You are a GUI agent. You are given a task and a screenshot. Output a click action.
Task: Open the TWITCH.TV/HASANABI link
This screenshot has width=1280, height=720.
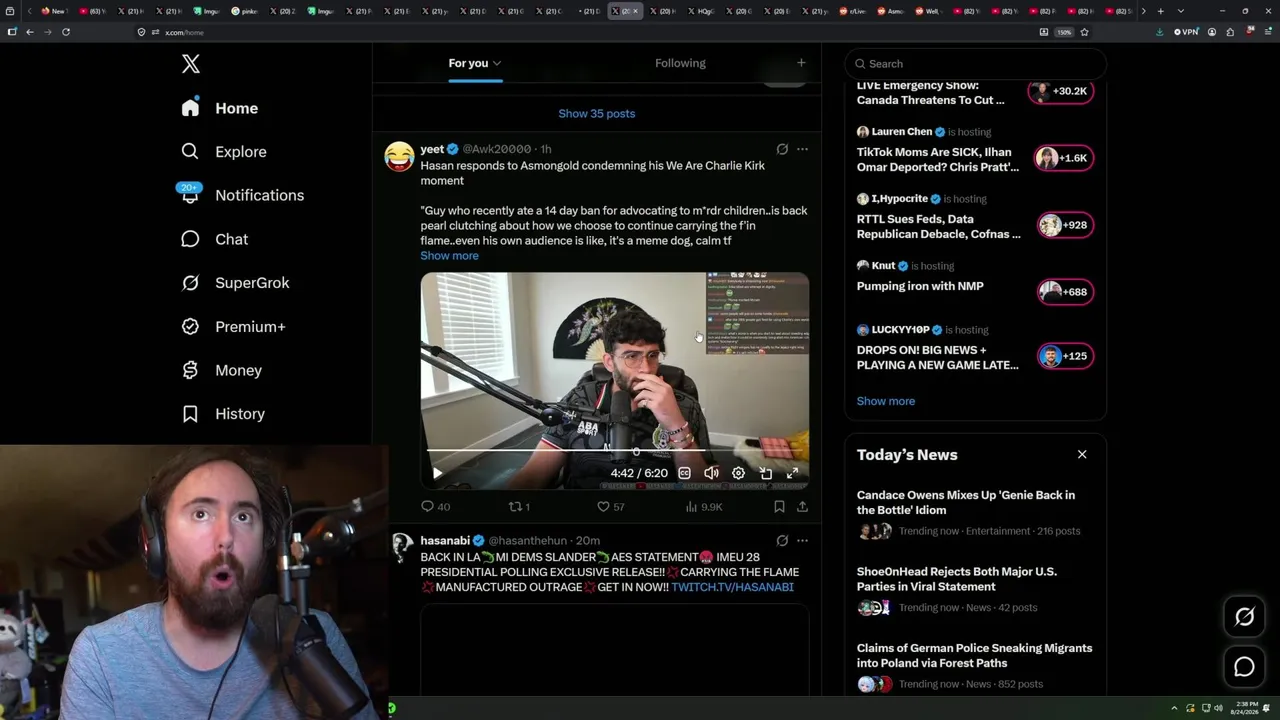(732, 588)
